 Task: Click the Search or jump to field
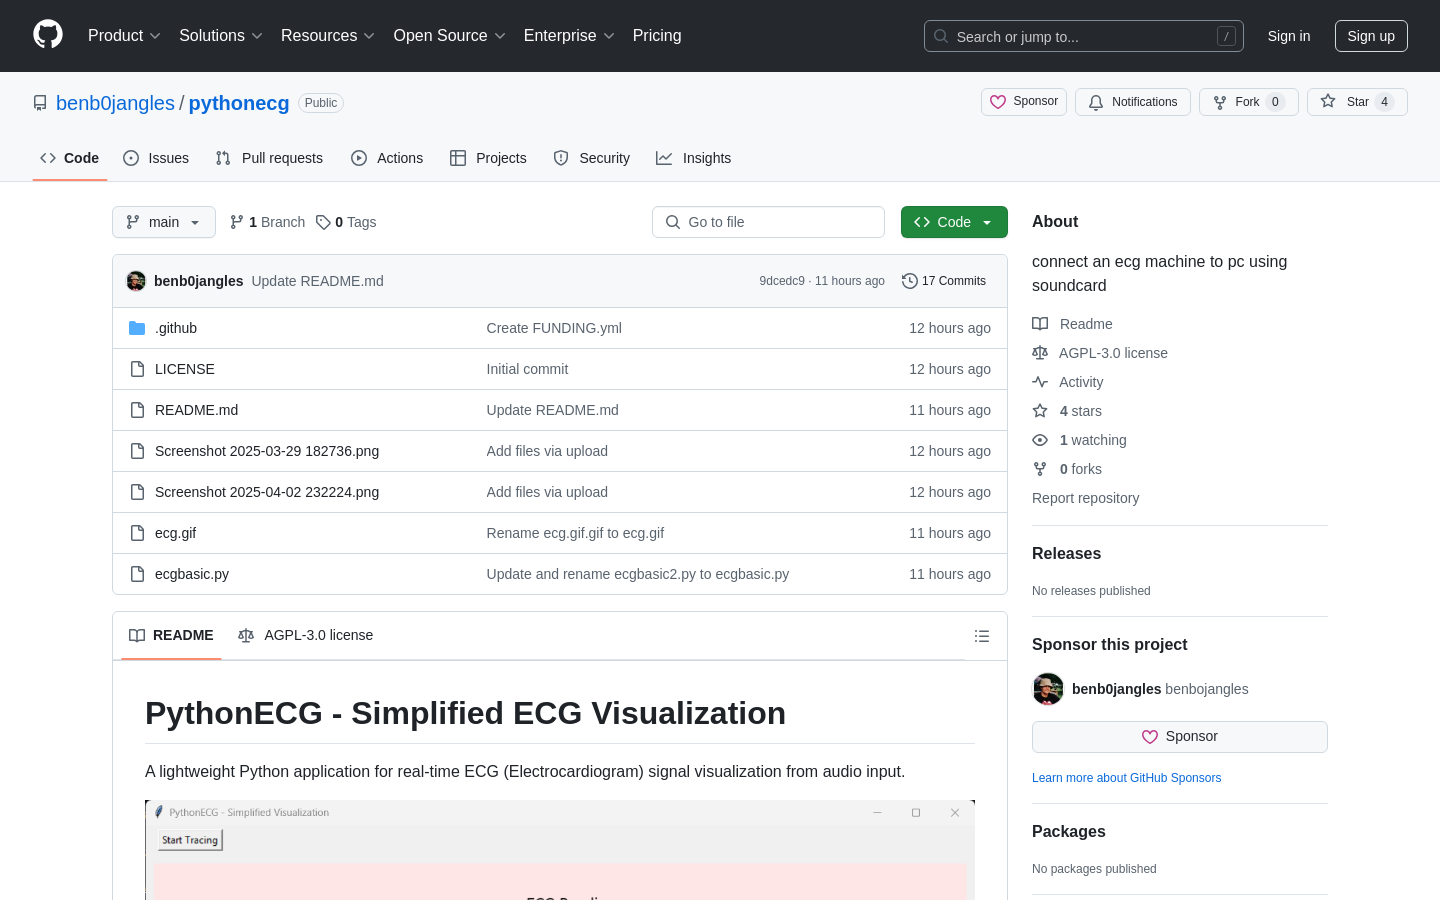coord(1084,36)
